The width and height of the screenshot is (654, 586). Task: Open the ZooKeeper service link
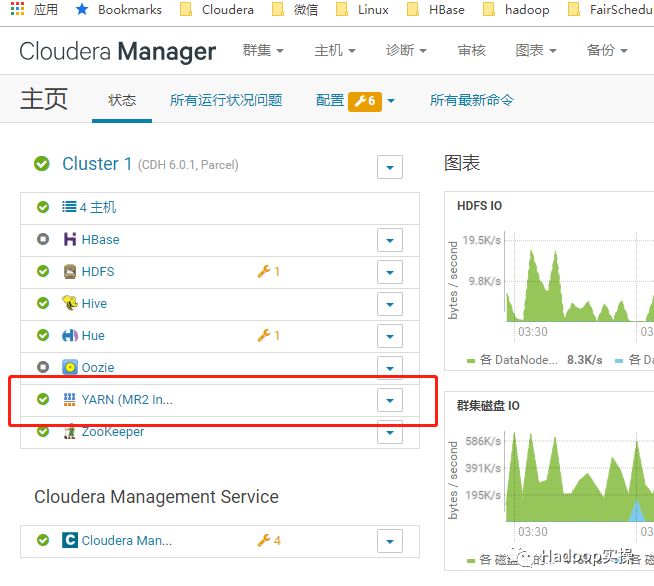click(112, 432)
